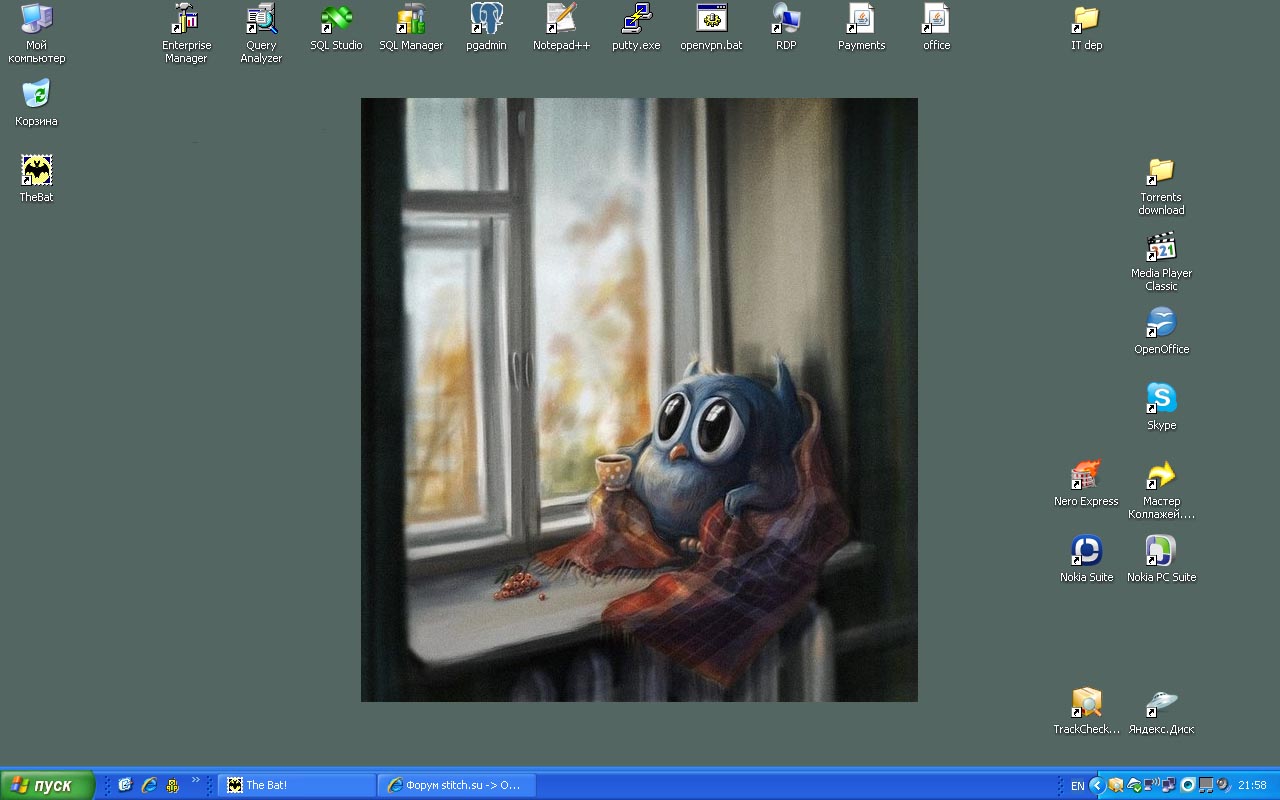Expand the Quick Launch overflow chevron
Screen dimensions: 1280x800
196,780
